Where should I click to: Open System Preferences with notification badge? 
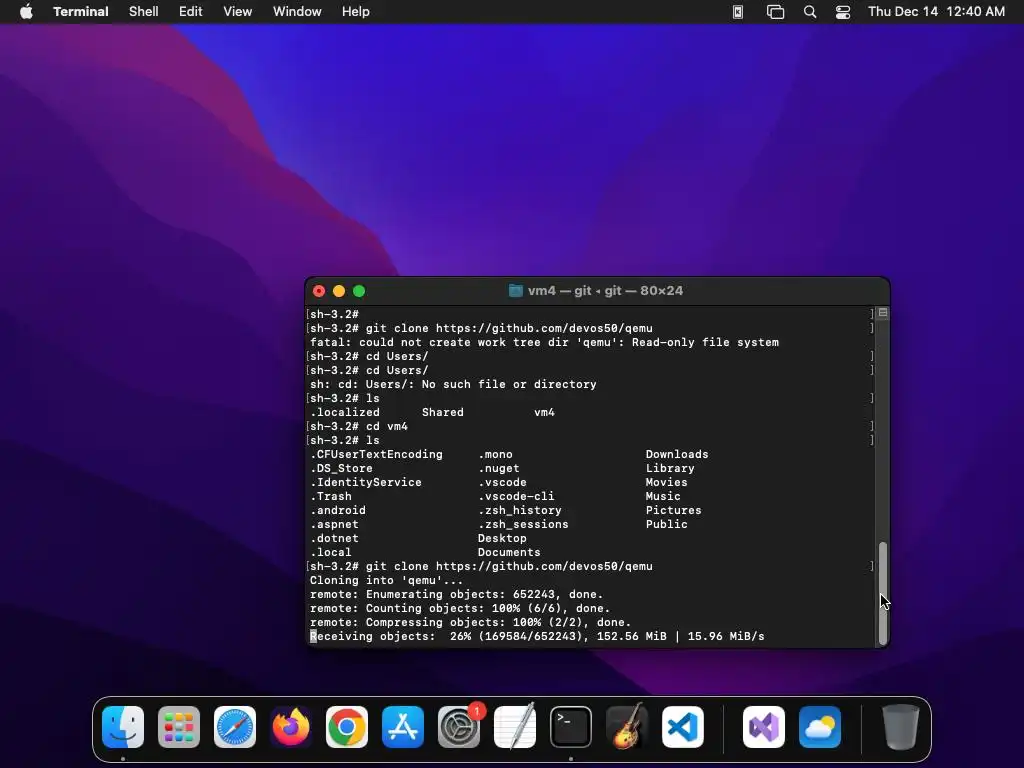pyautogui.click(x=459, y=727)
